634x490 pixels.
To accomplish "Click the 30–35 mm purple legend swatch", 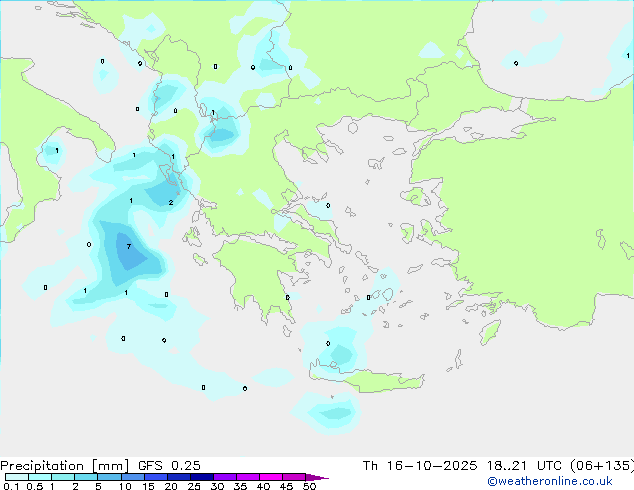I will 225,477.
